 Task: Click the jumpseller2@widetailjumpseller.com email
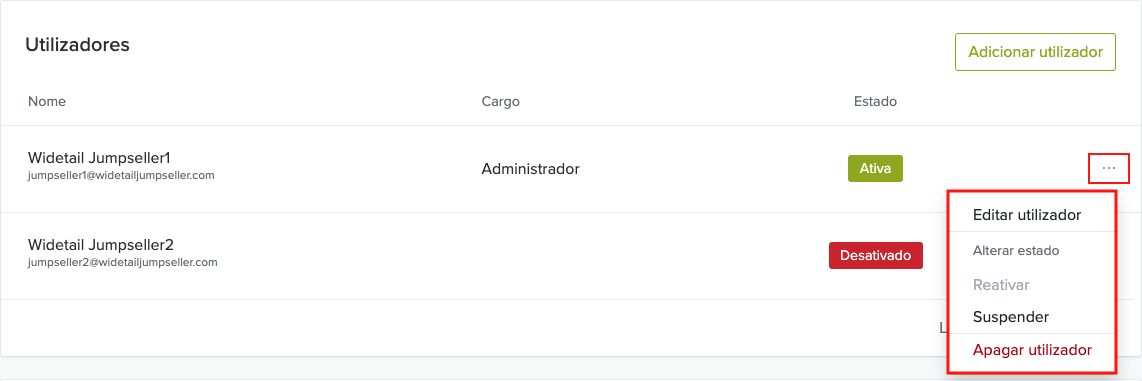click(122, 262)
